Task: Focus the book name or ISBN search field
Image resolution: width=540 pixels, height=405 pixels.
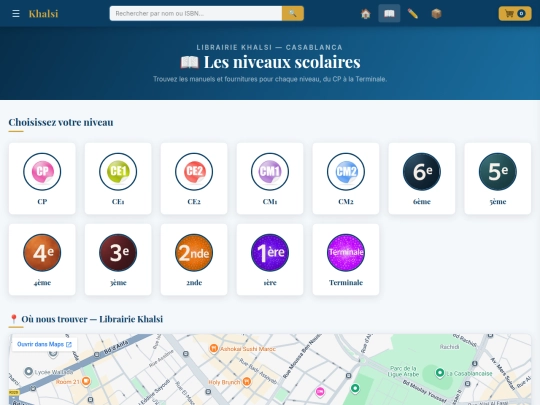Action: (x=196, y=13)
